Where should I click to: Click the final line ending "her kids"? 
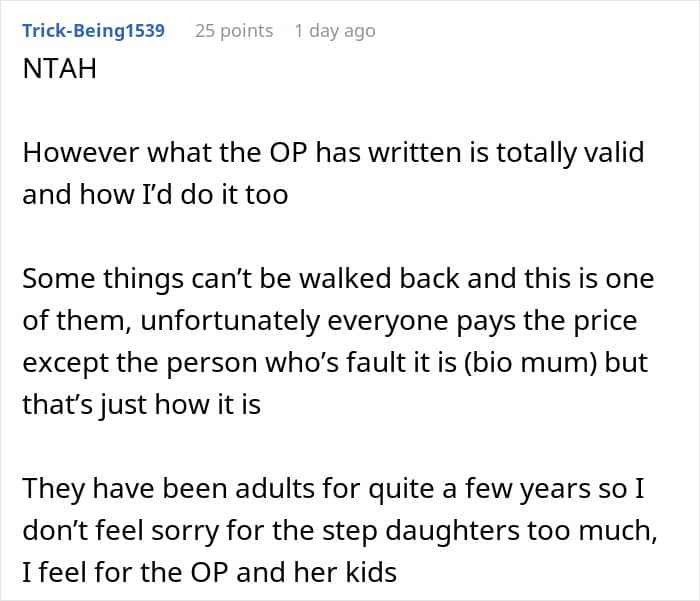209,573
